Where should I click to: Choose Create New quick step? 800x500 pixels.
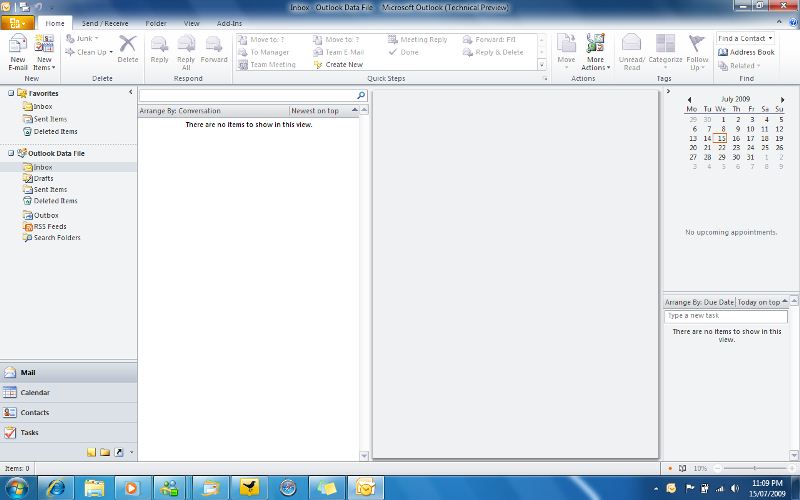tap(338, 65)
